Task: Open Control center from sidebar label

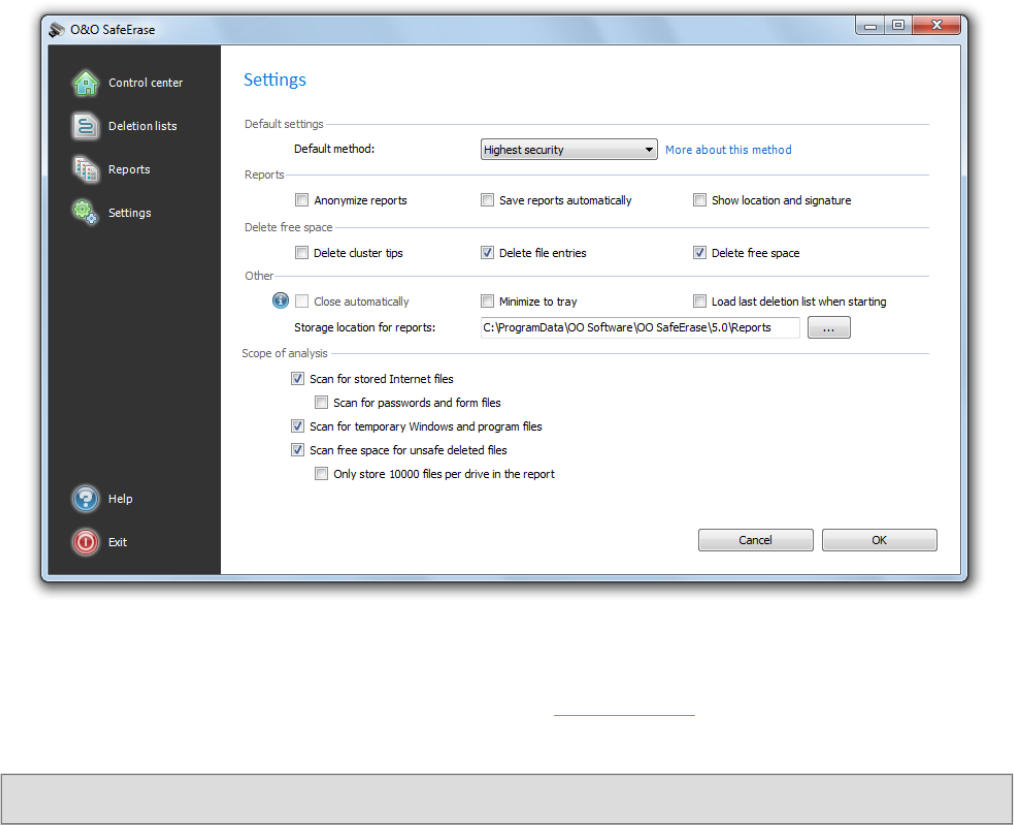Action: [x=146, y=83]
